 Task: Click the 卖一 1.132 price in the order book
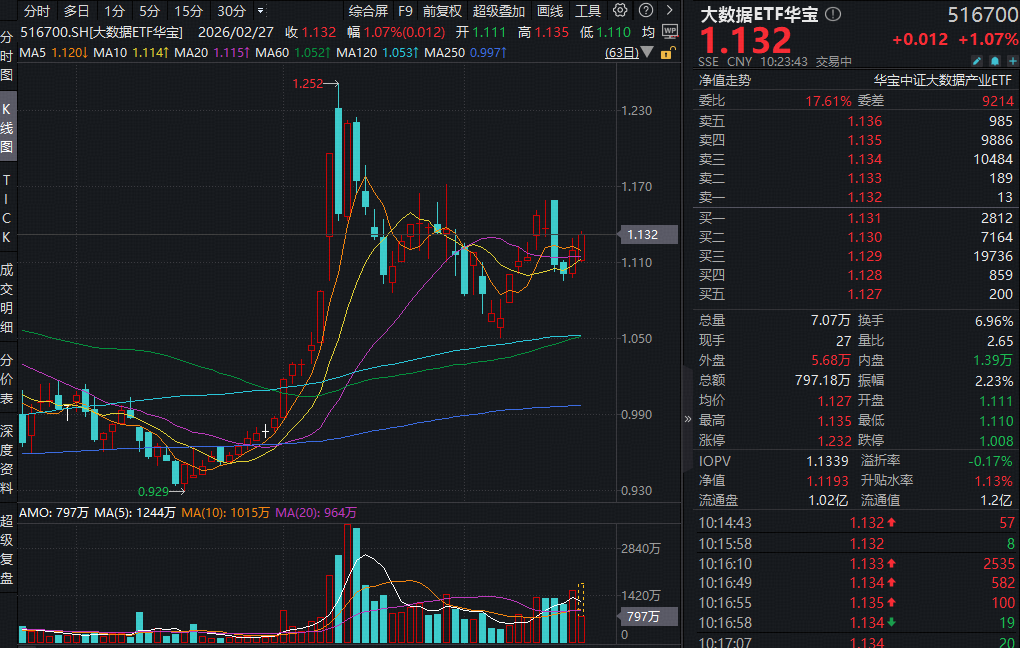866,197
